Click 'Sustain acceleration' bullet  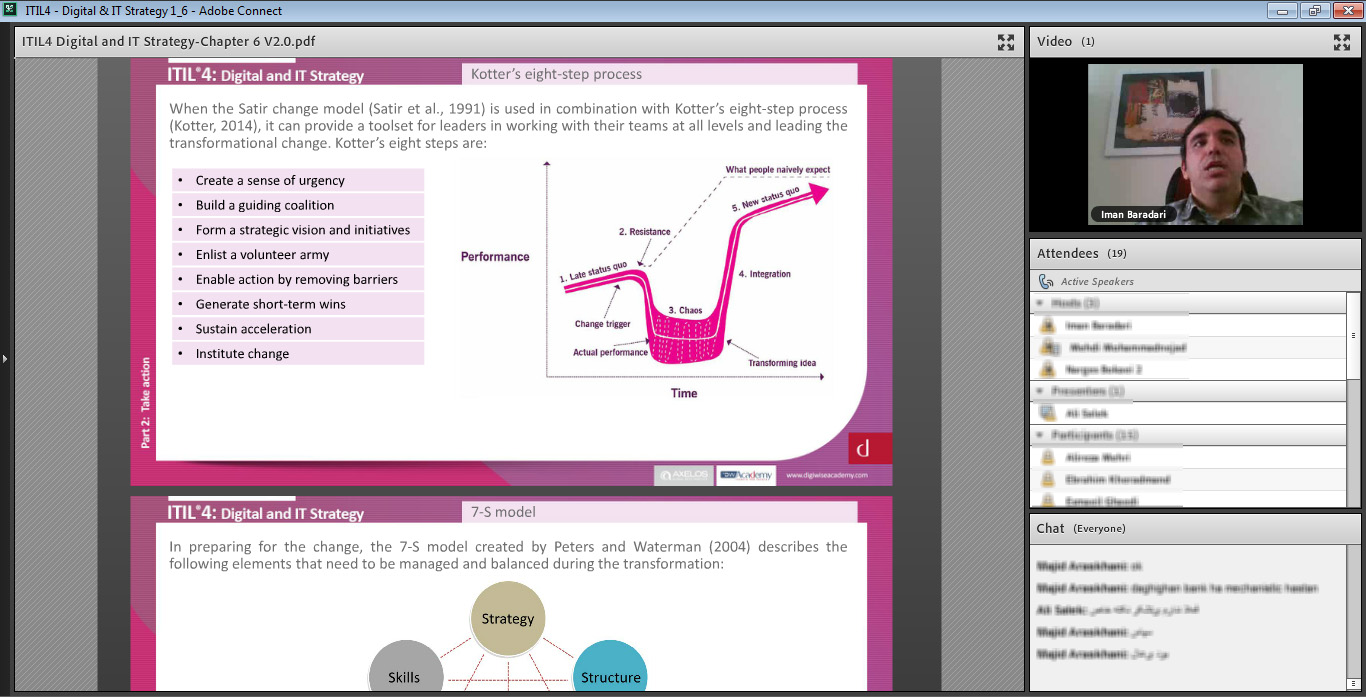[x=298, y=329]
